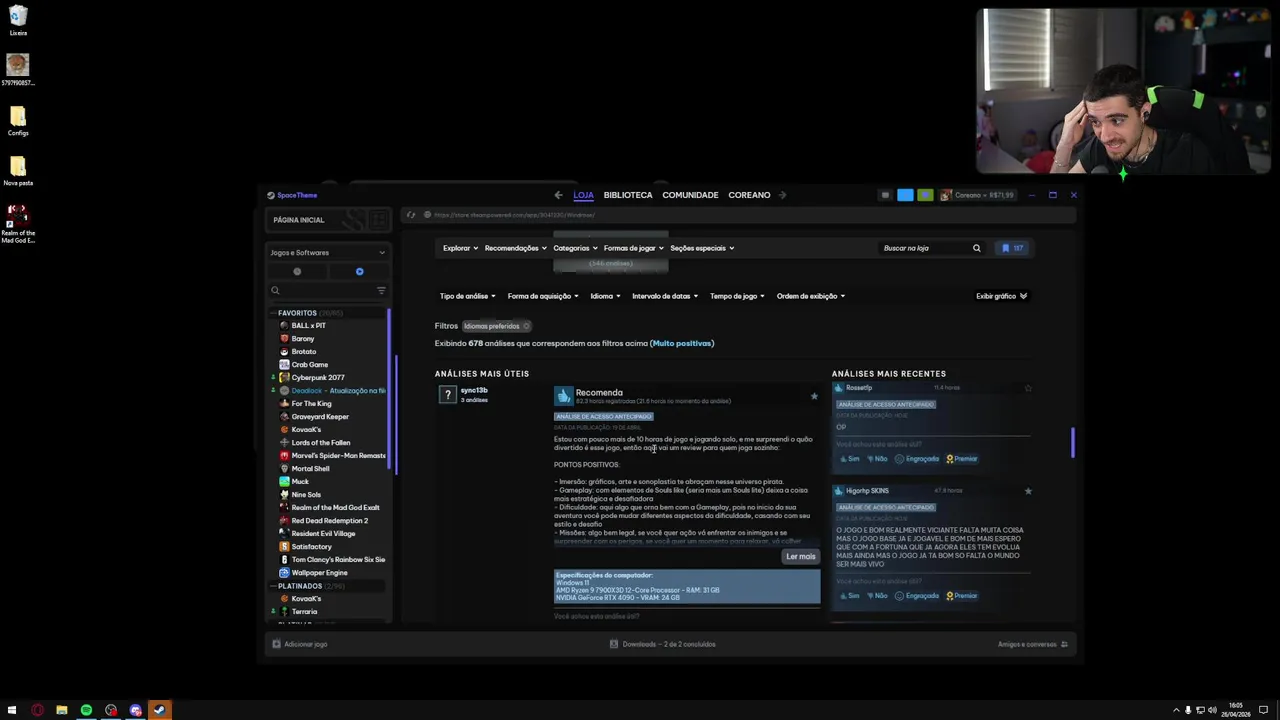The width and height of the screenshot is (1280, 720).
Task: Mark Higorhp SKINS review as Engraçada
Action: (917, 596)
